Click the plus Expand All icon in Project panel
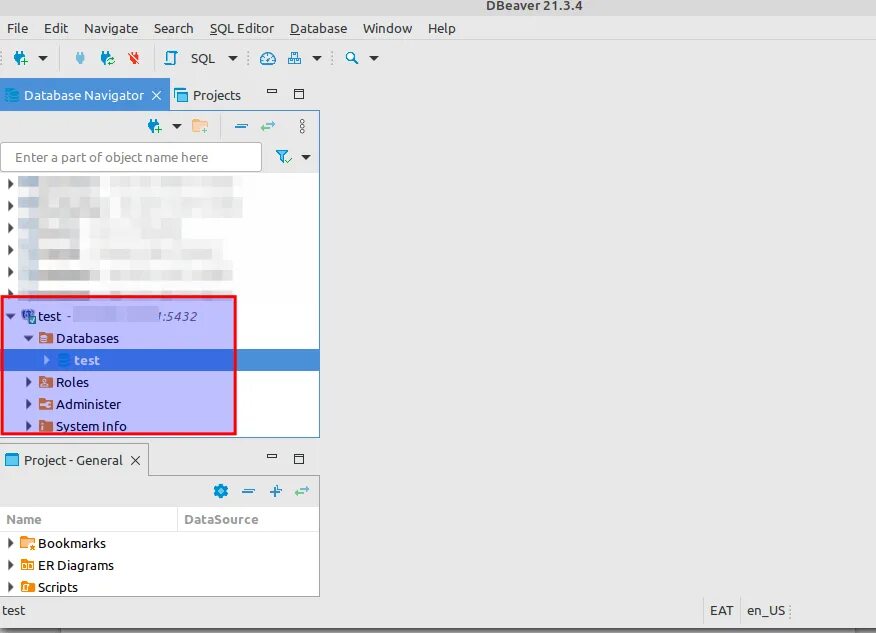Viewport: 876px width, 633px height. [275, 491]
